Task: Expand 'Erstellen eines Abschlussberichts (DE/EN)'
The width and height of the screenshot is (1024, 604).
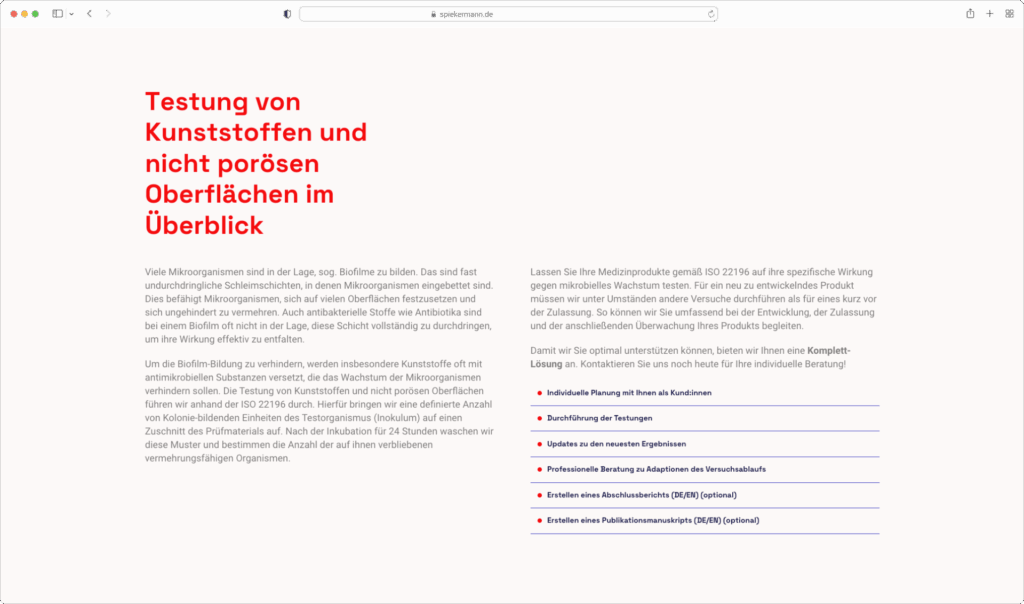Action: 648,494
